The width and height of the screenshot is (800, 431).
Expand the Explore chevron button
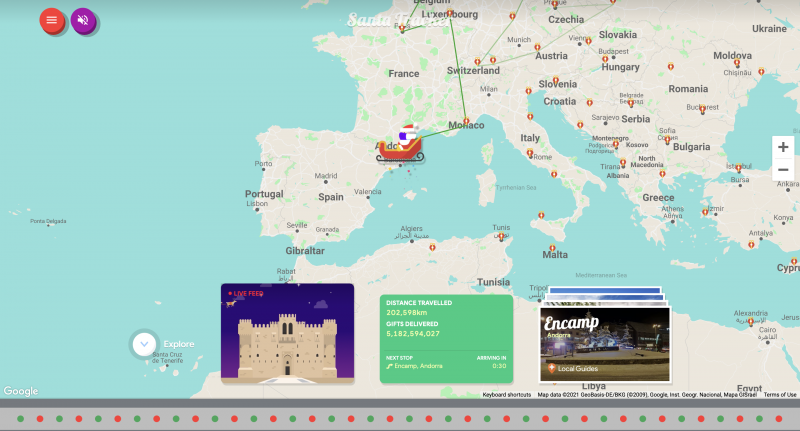(x=144, y=344)
